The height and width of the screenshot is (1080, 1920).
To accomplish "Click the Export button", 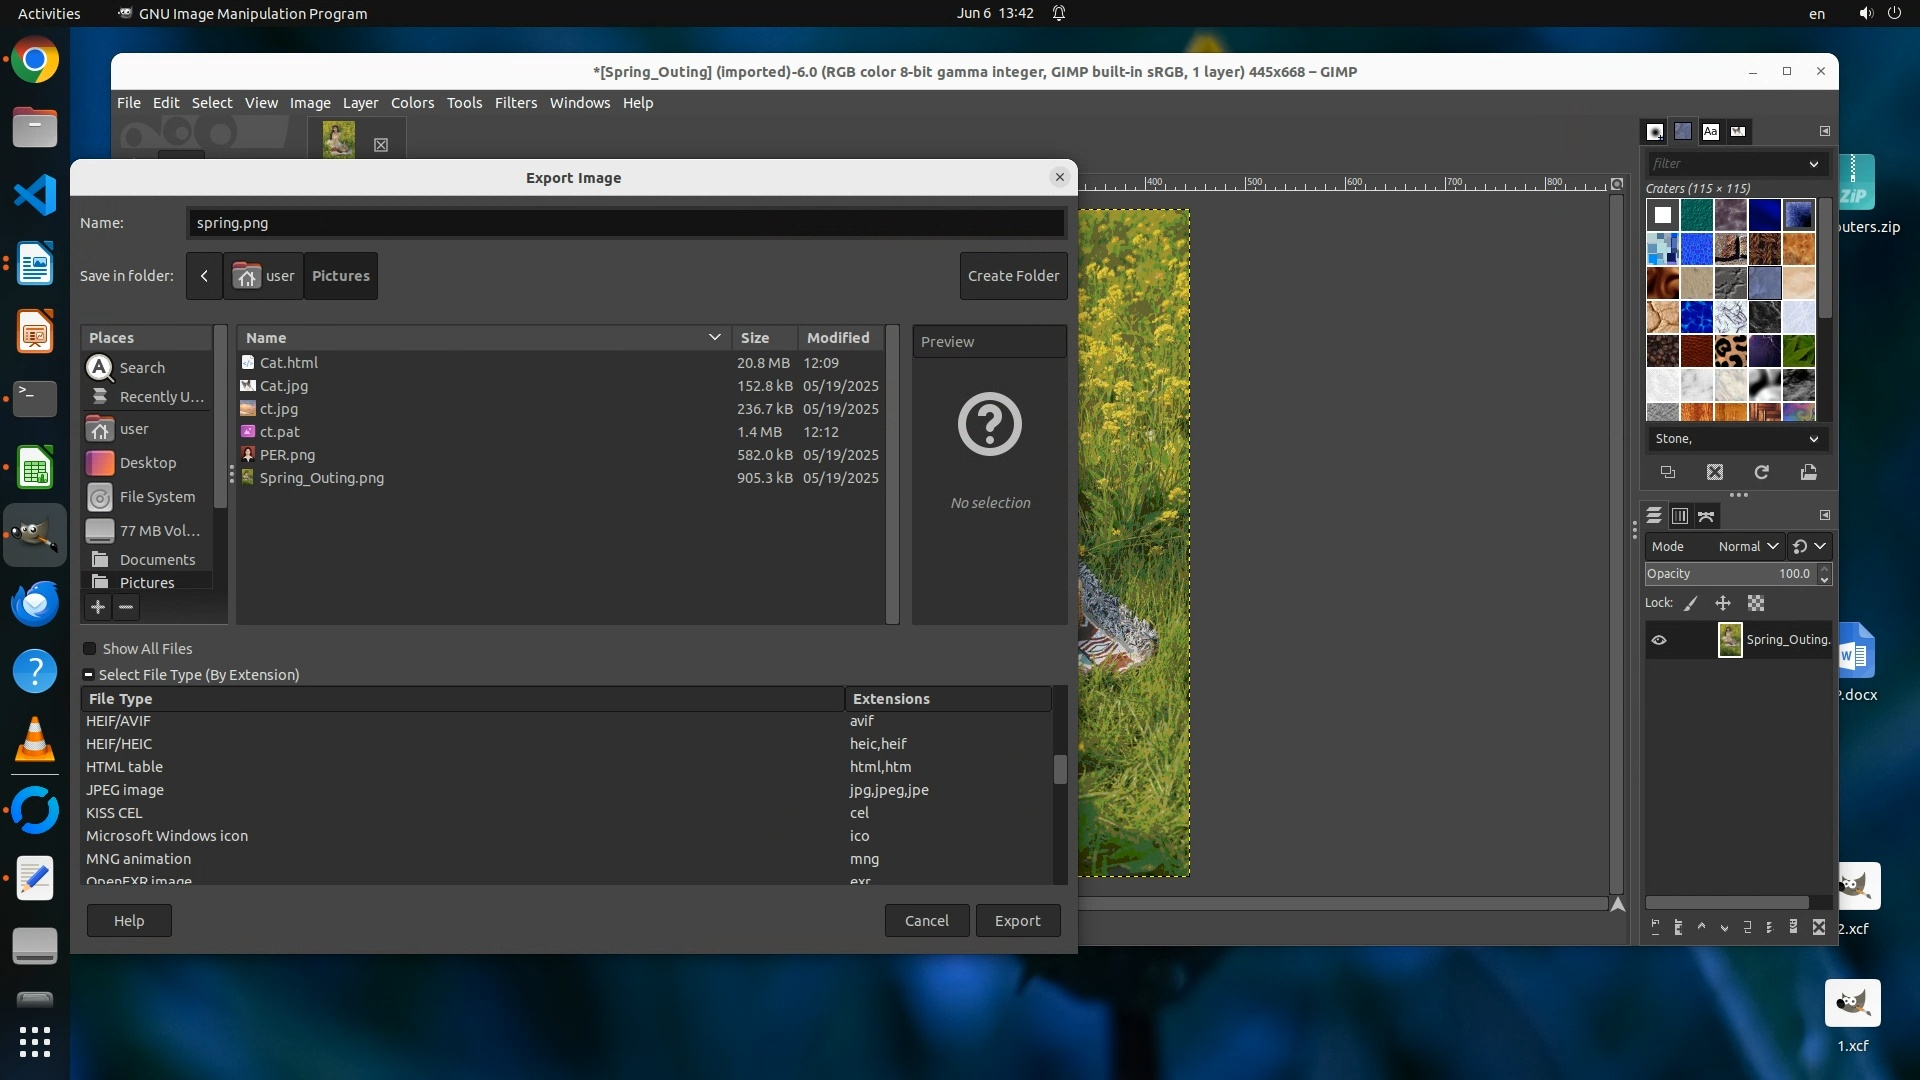I will coord(1017,921).
